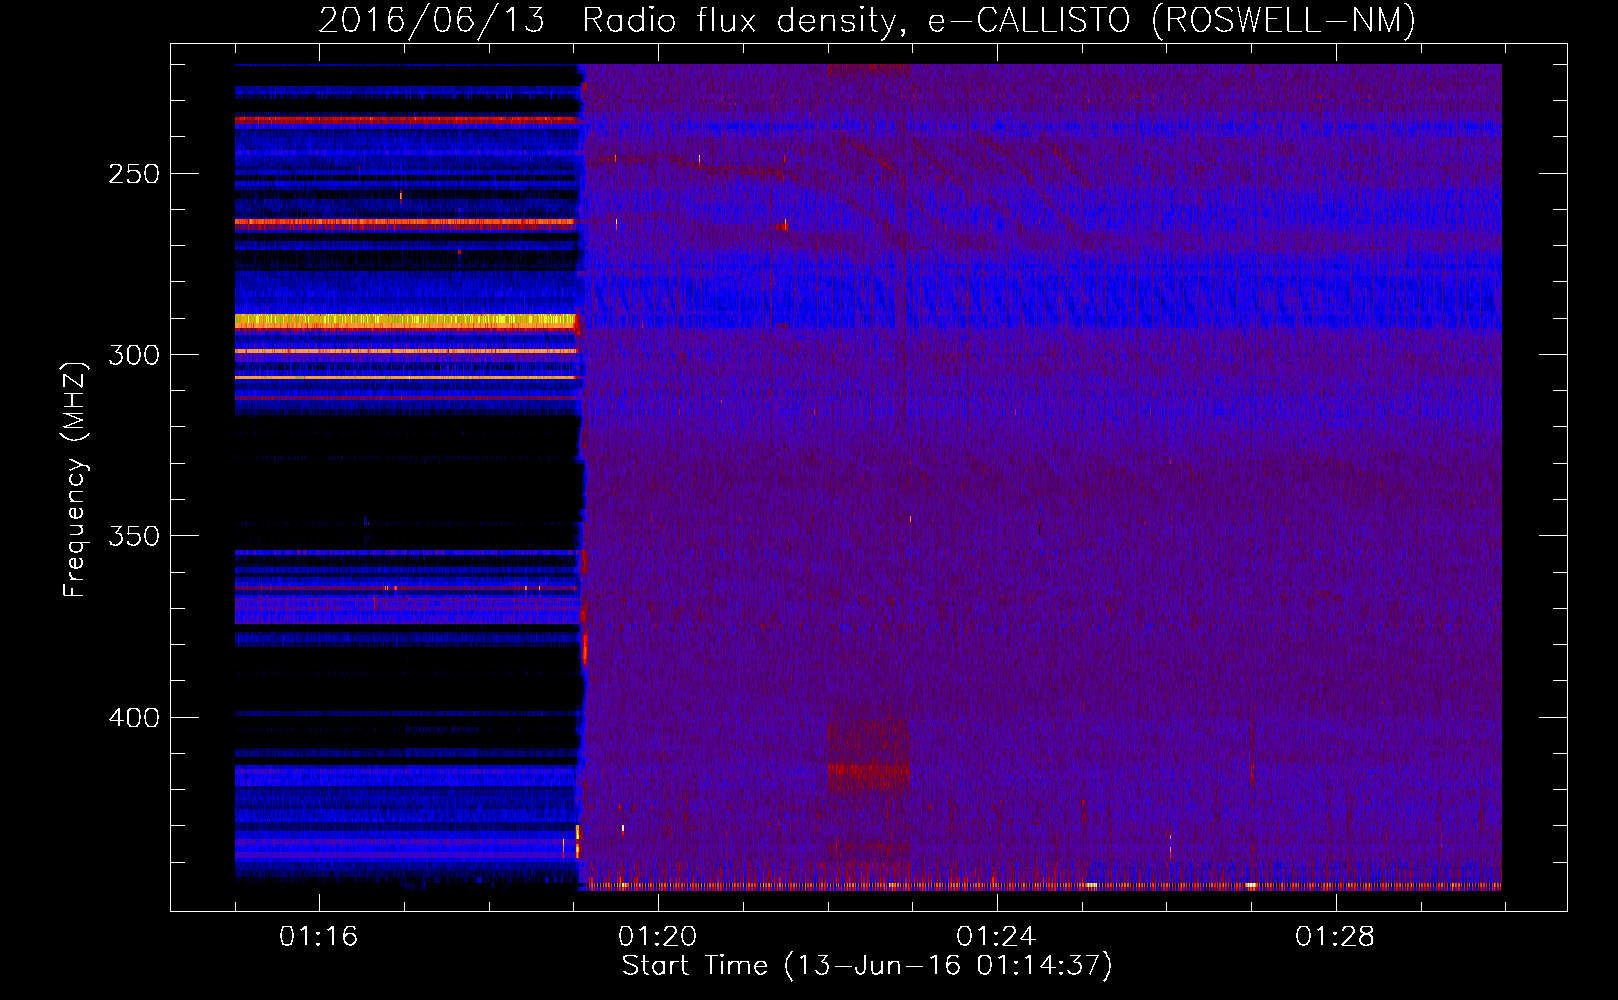Click the 01:16 time axis label
1618x1000 pixels.
(x=318, y=937)
